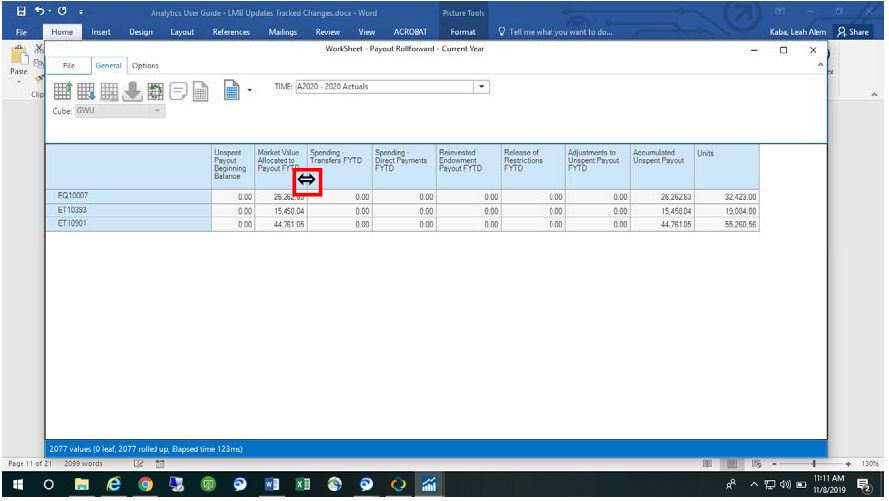Collapse the Word ribbon with the chevron
Image resolution: width=889 pixels, height=501 pixels.
coord(874,95)
